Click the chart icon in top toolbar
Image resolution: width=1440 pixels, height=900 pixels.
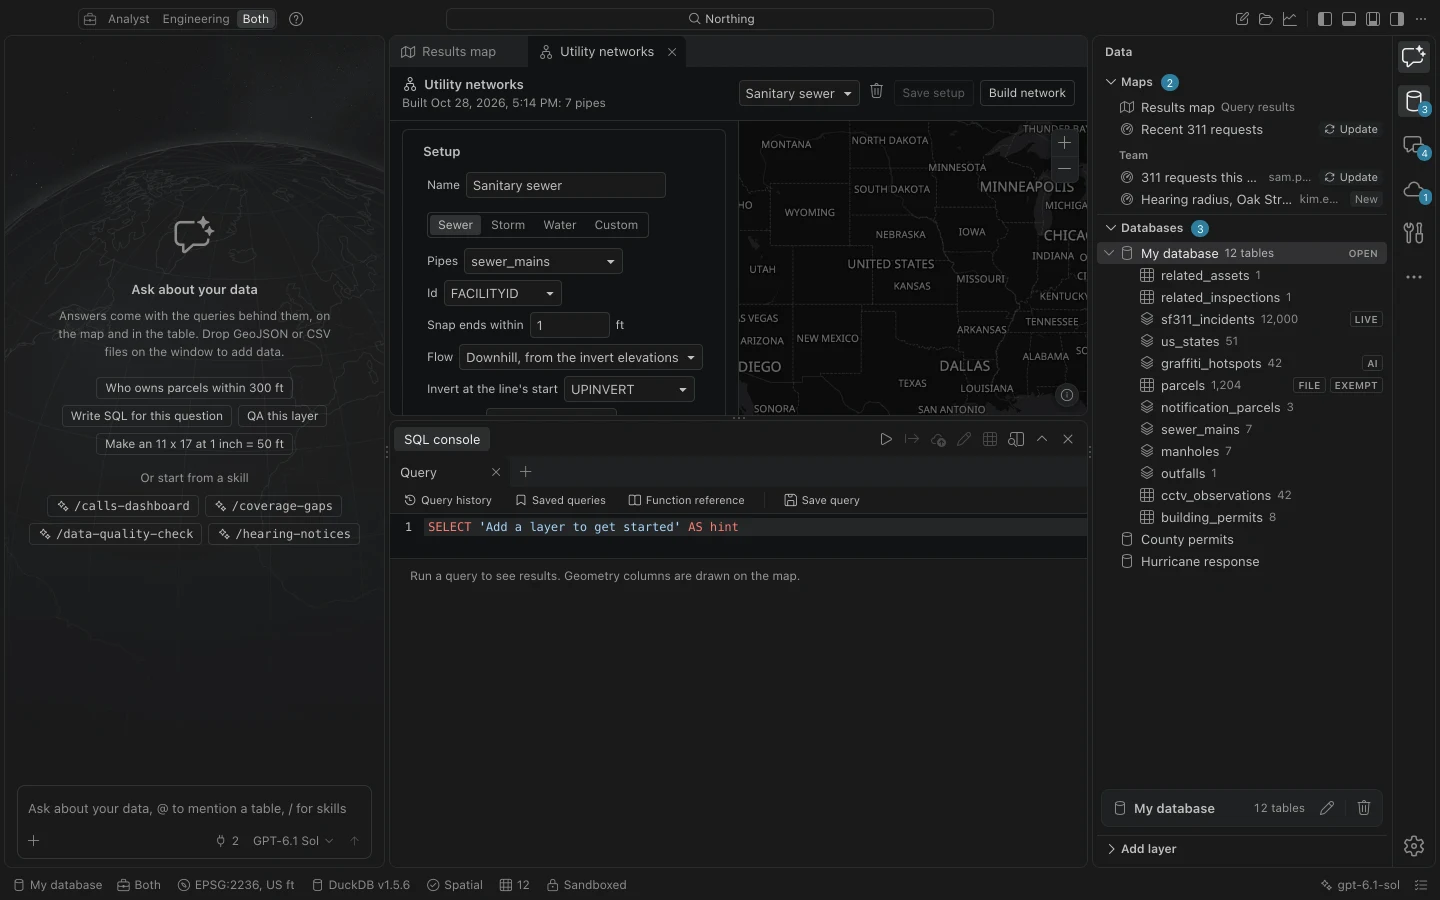tap(1290, 19)
